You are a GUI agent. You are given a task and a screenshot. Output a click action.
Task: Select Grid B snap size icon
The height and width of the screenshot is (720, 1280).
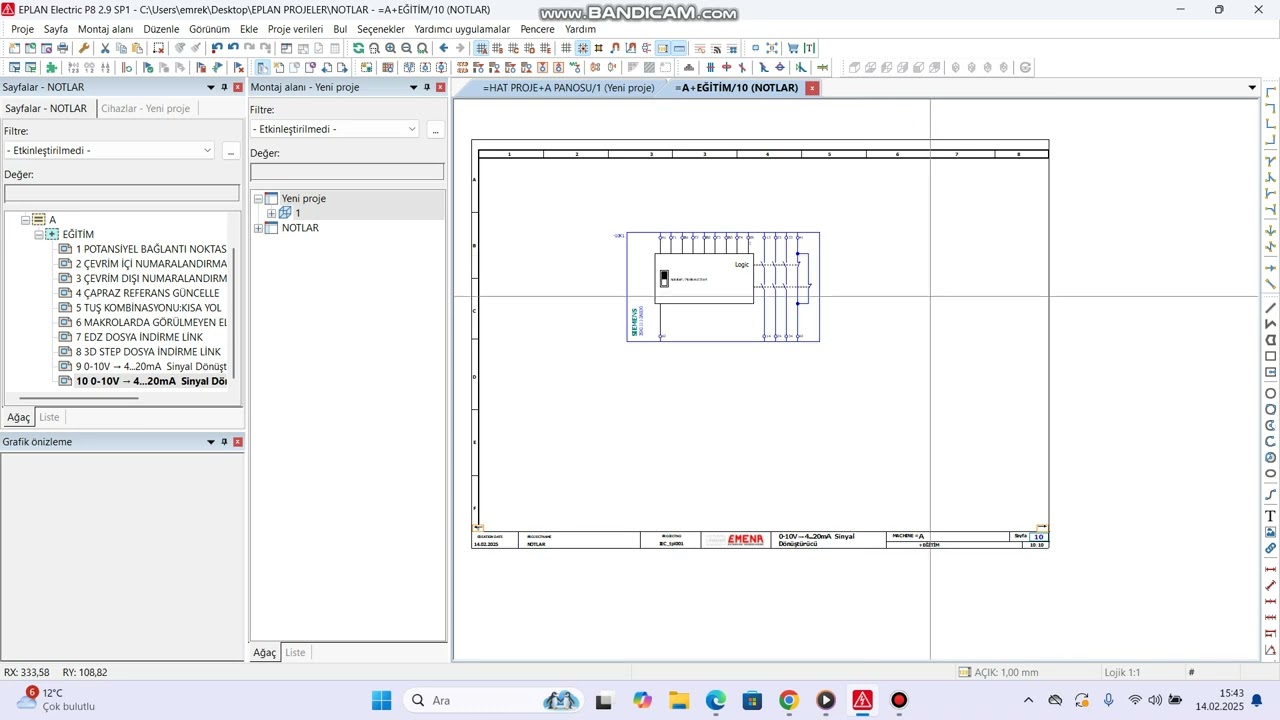click(497, 48)
